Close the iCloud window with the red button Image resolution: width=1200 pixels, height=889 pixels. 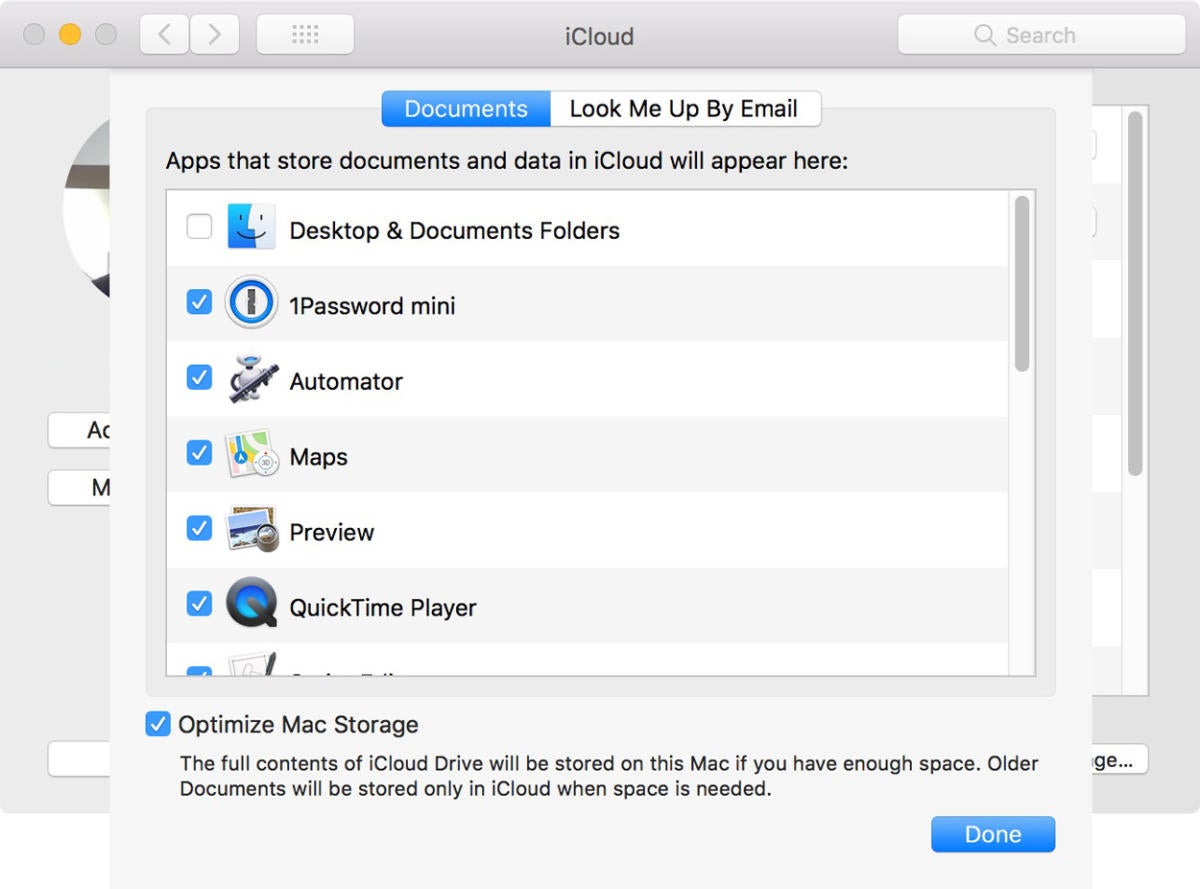tap(34, 35)
